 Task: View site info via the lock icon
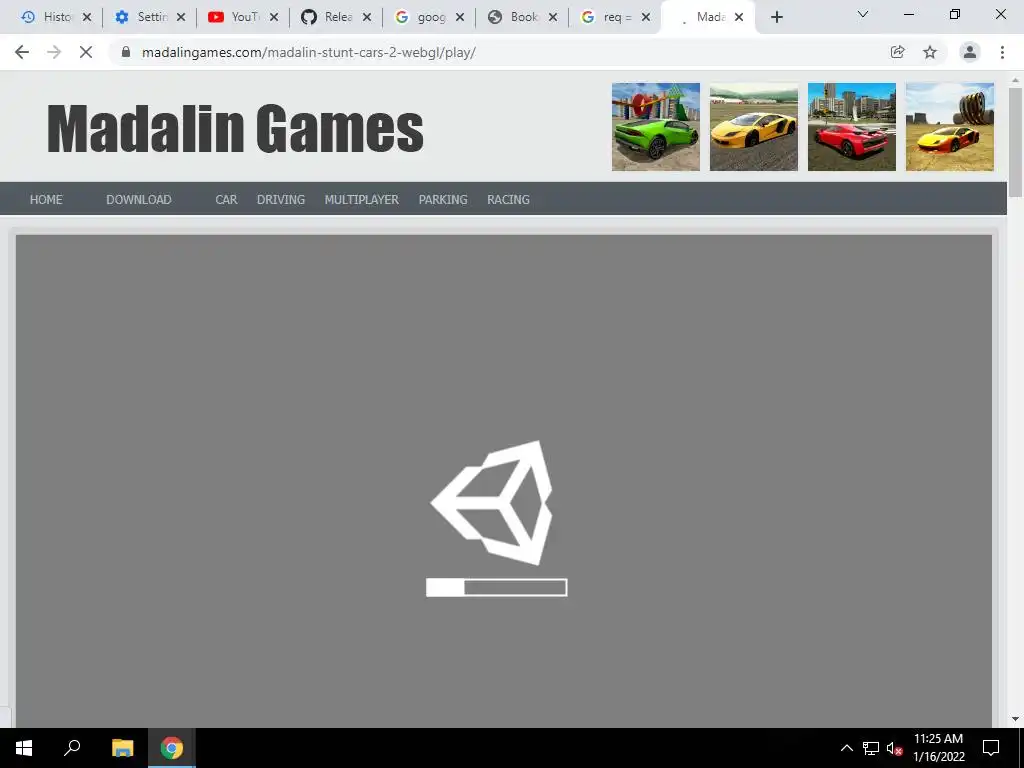point(126,52)
